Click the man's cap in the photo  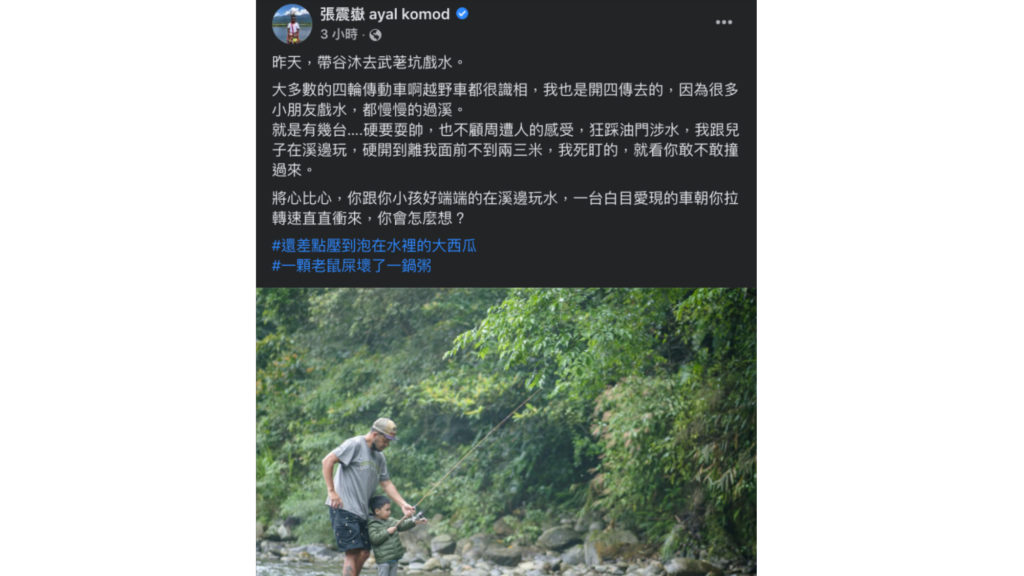click(x=385, y=428)
